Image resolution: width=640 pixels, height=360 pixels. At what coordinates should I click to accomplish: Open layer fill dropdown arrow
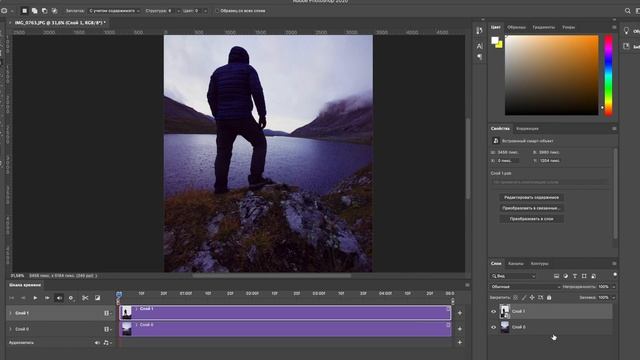pos(613,298)
